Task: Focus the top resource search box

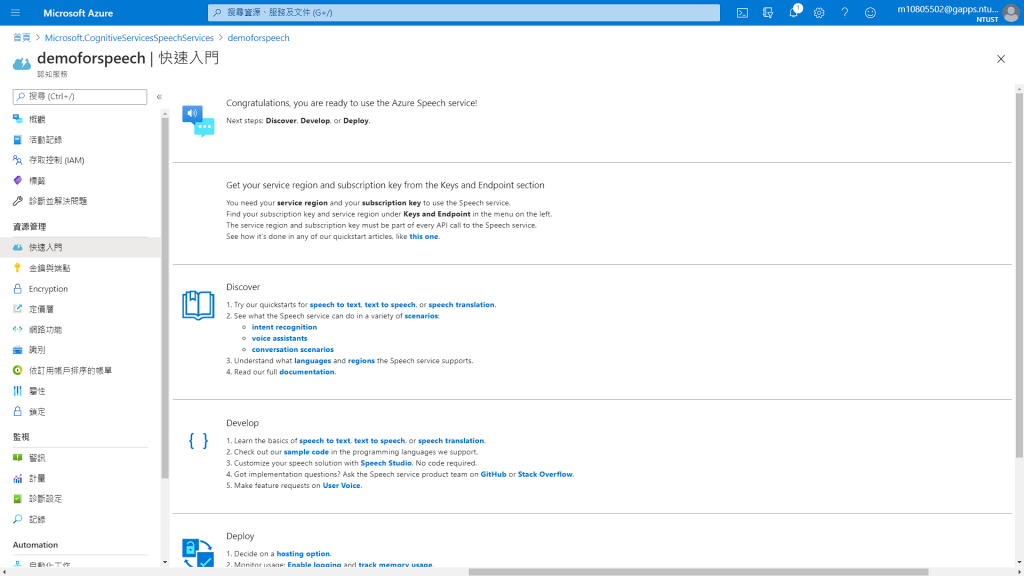Action: click(464, 12)
